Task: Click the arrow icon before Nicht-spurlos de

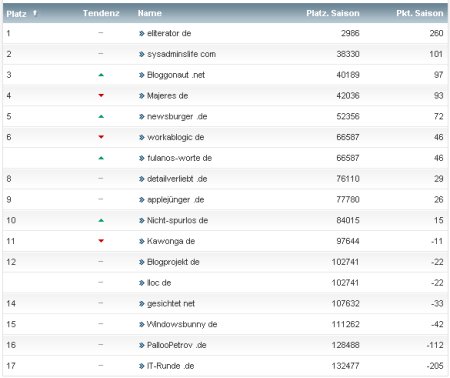Action: pyautogui.click(x=142, y=221)
